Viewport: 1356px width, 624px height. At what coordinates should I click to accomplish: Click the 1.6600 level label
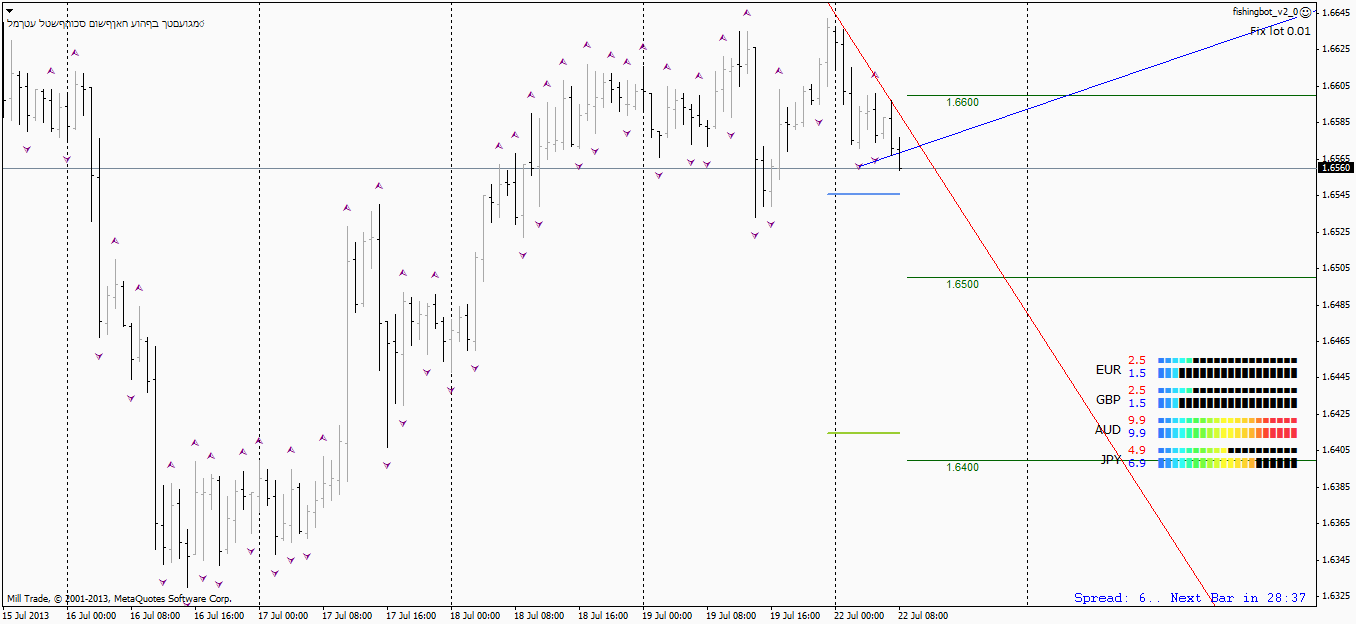pyautogui.click(x=962, y=102)
